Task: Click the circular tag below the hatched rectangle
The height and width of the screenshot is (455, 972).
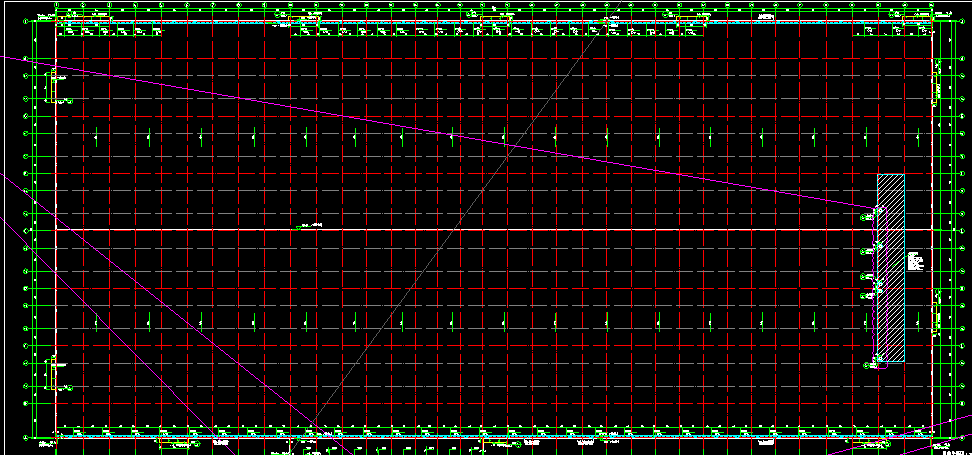Action: click(866, 366)
